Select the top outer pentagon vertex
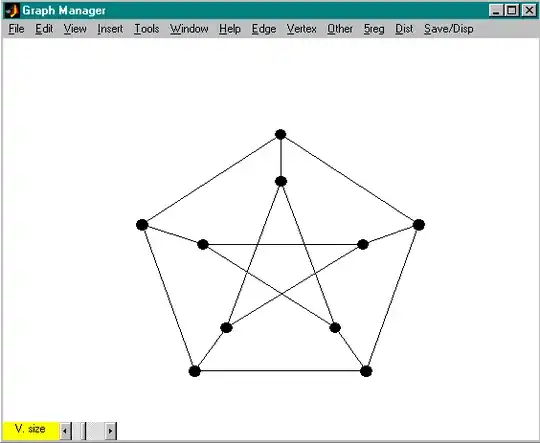The height and width of the screenshot is (443, 540). coord(281,134)
